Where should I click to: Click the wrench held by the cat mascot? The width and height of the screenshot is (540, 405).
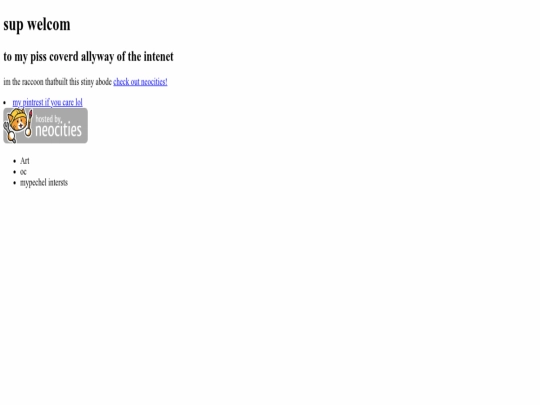10,134
